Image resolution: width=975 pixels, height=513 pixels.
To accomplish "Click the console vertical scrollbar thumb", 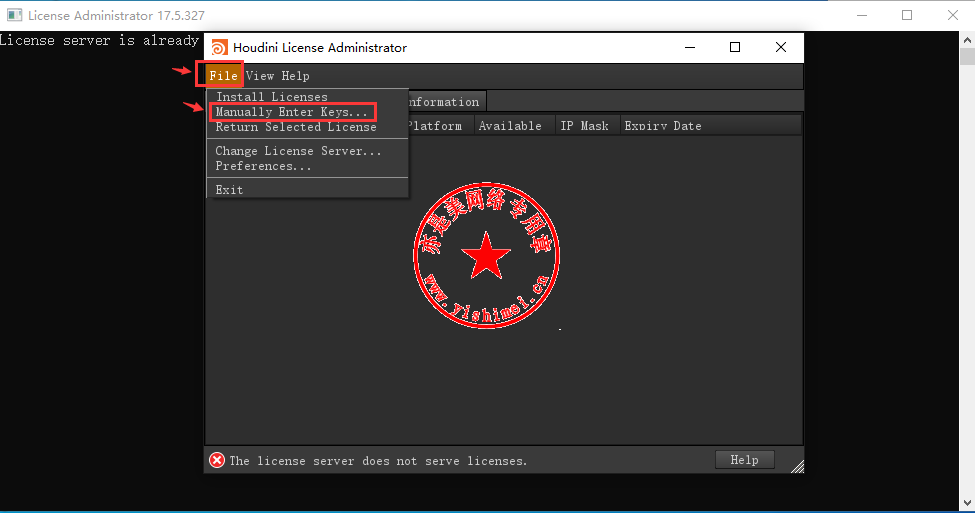I will coord(968,57).
